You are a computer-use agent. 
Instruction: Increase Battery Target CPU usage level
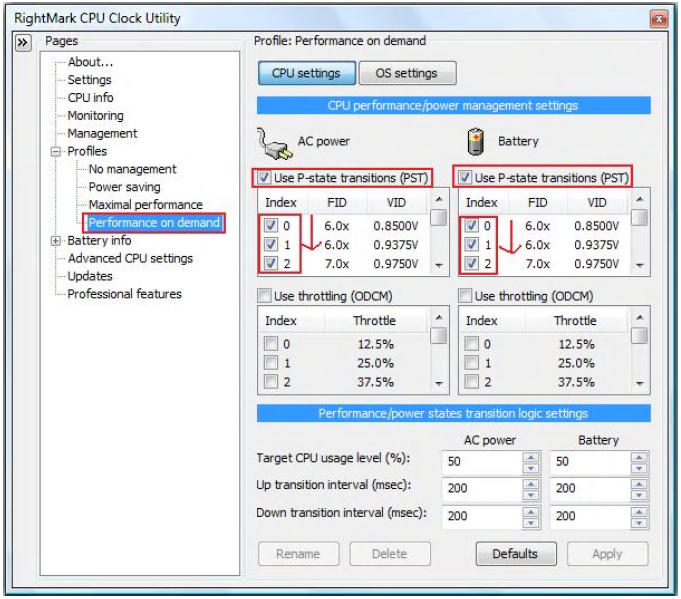tap(639, 457)
